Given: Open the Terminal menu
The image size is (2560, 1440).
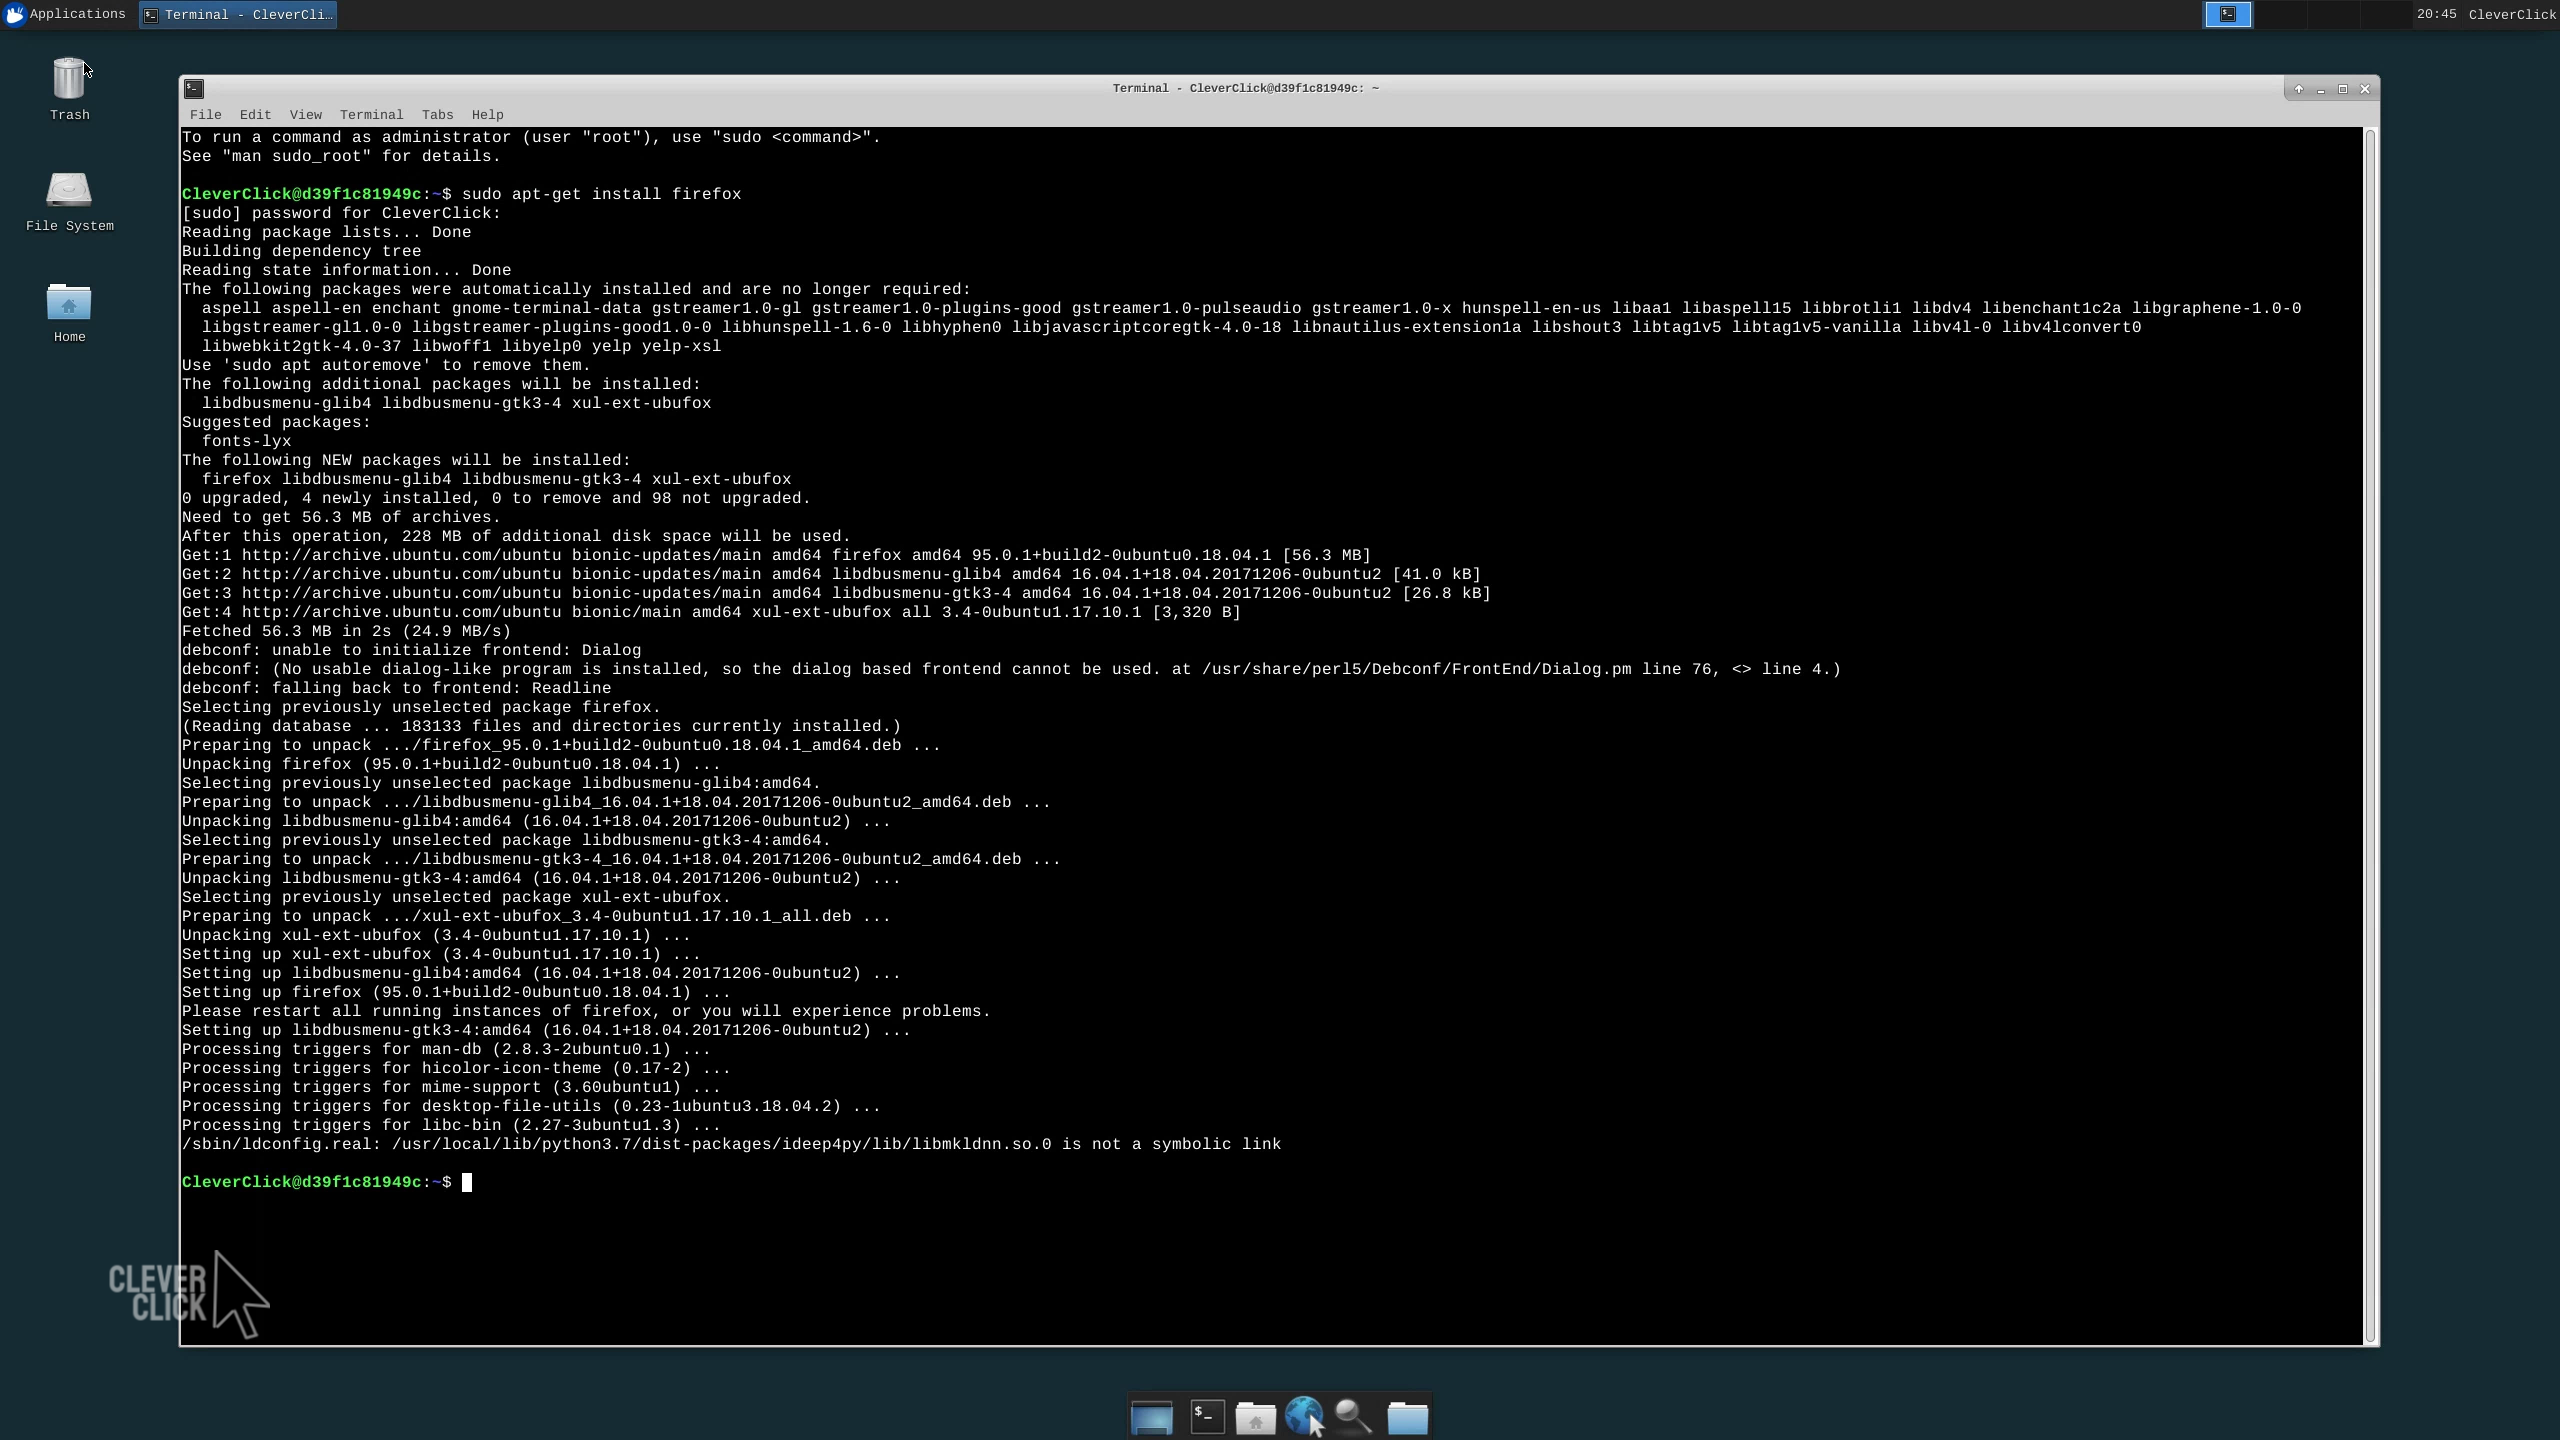Looking at the screenshot, I should click(x=371, y=115).
